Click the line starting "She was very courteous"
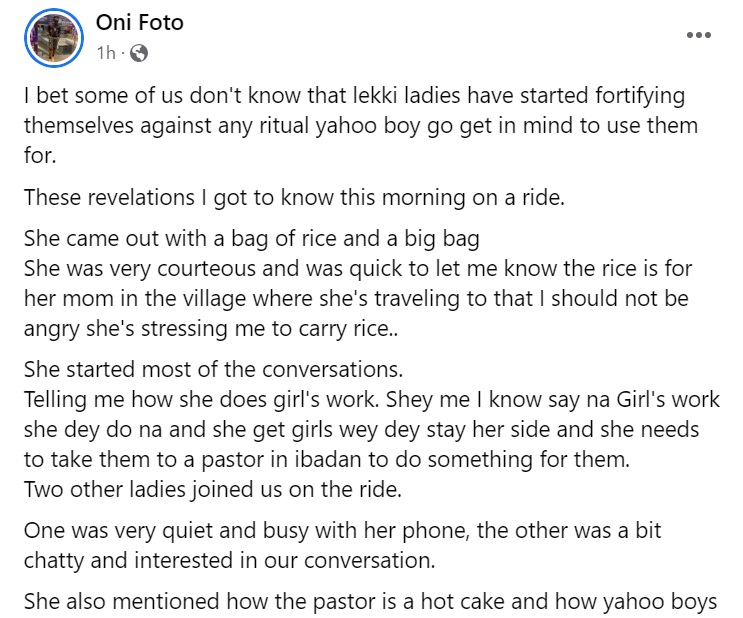 click(357, 271)
